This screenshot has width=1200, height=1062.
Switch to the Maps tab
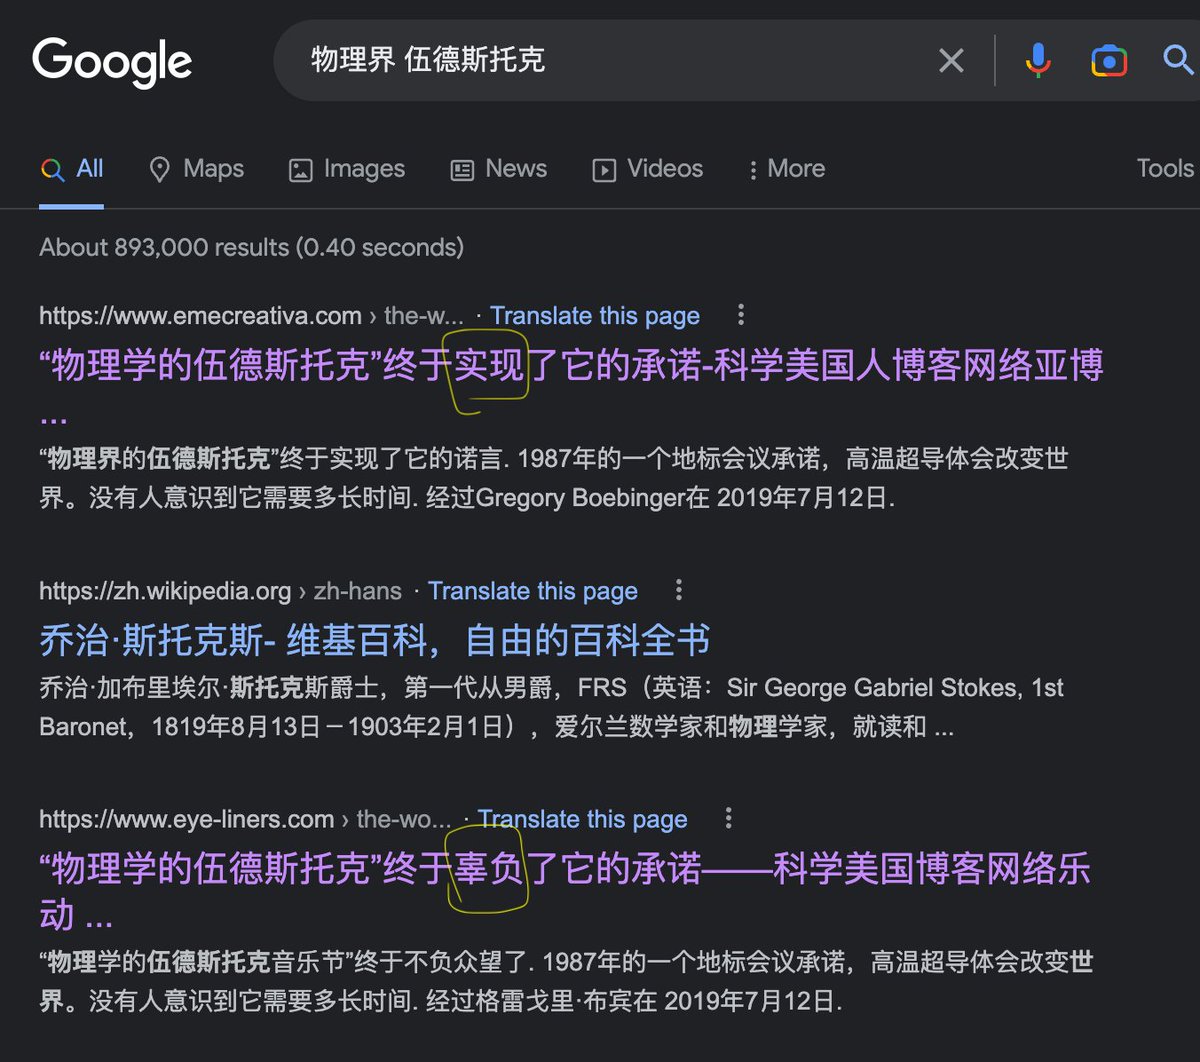(196, 169)
